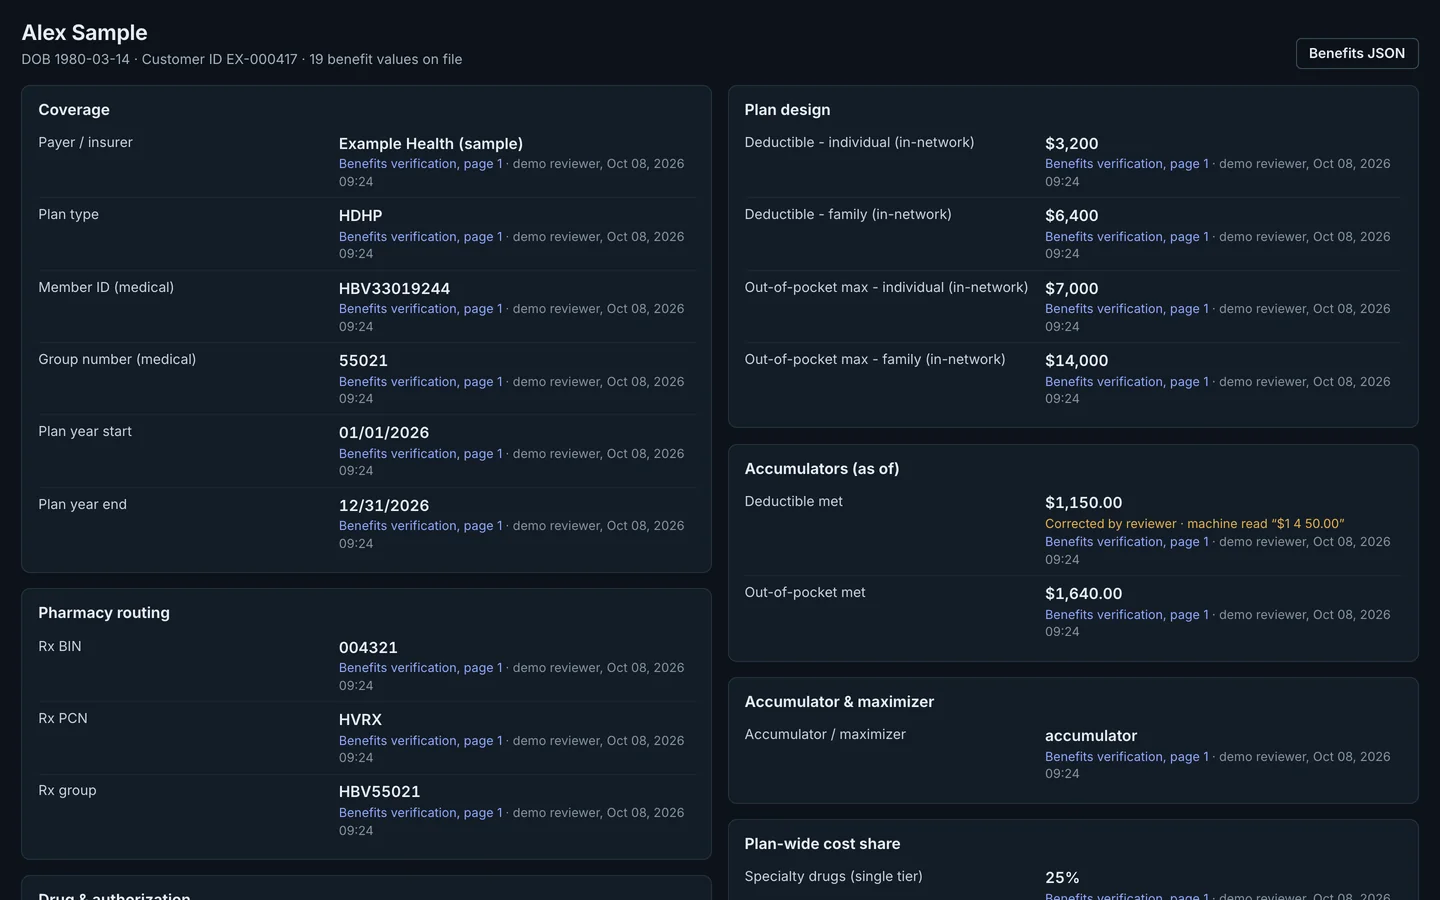Screen dimensions: 1440x900
Task: Click the Plan design section heading
Action: pyautogui.click(x=788, y=110)
